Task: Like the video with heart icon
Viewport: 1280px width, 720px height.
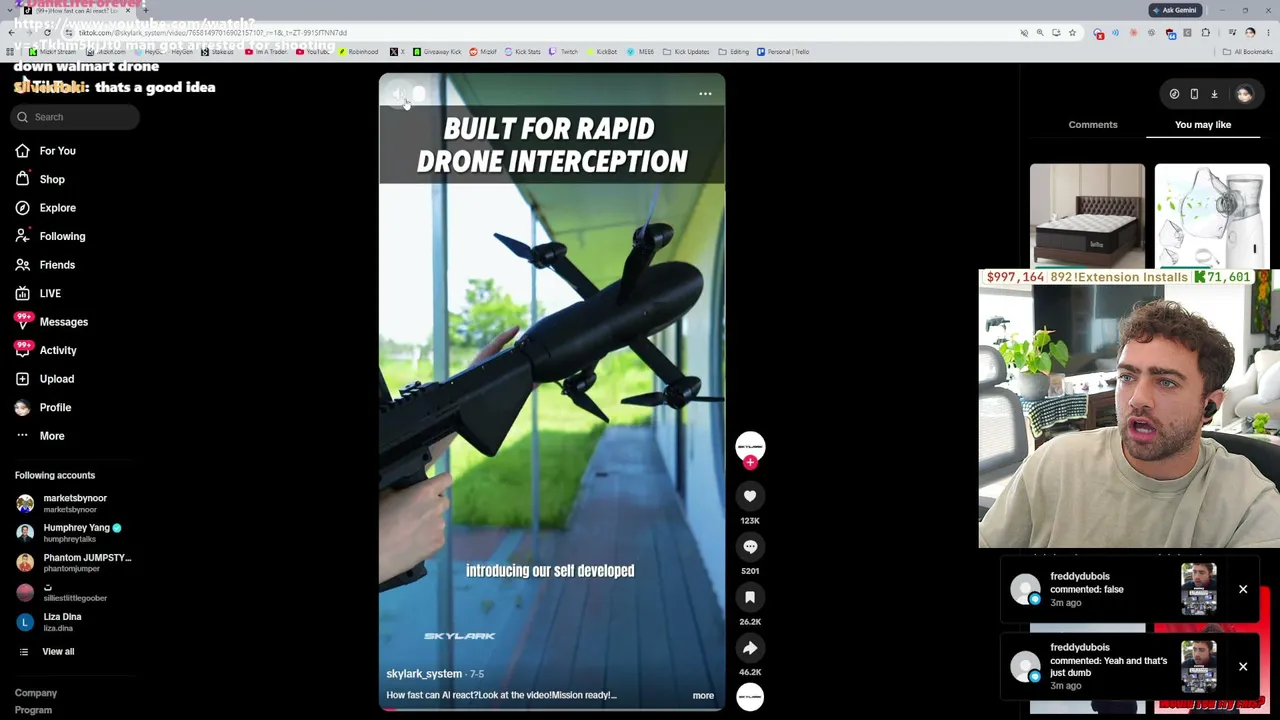Action: 750,496
